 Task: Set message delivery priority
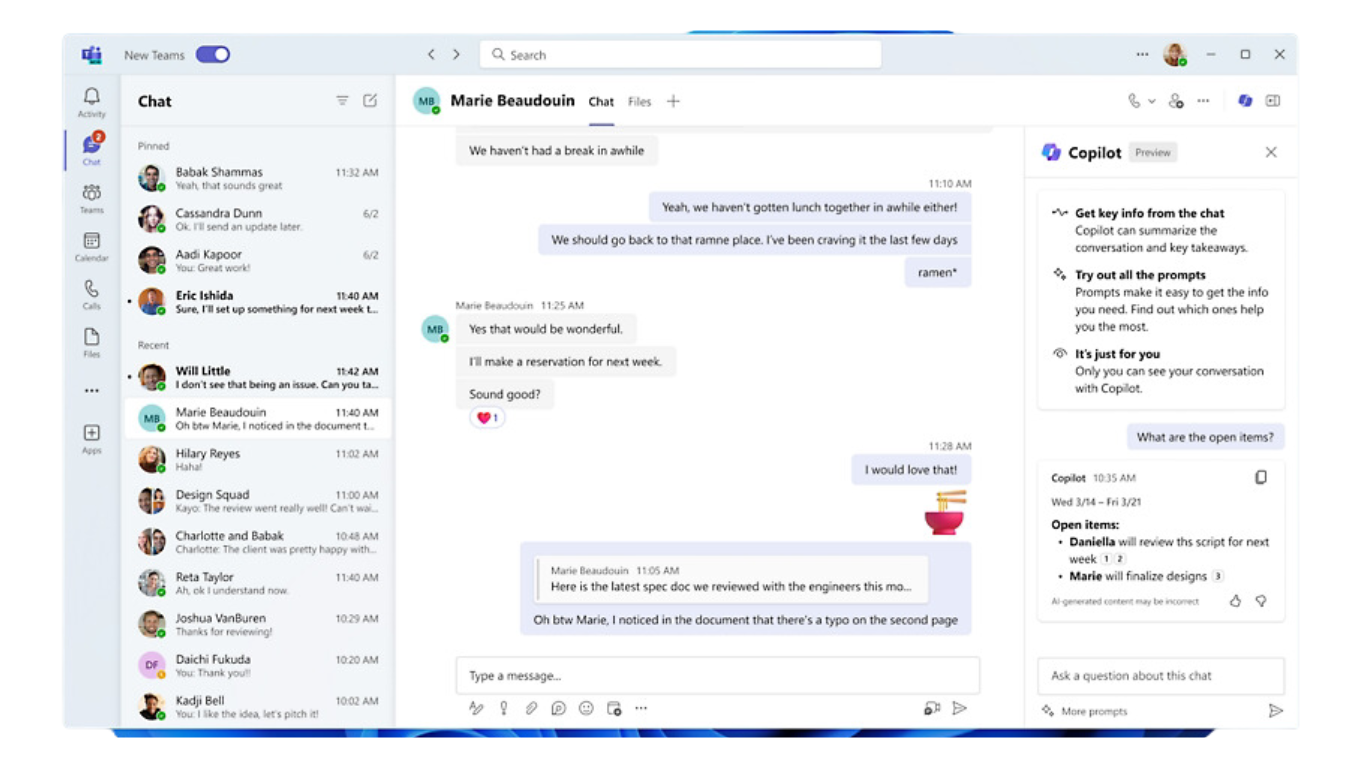504,708
